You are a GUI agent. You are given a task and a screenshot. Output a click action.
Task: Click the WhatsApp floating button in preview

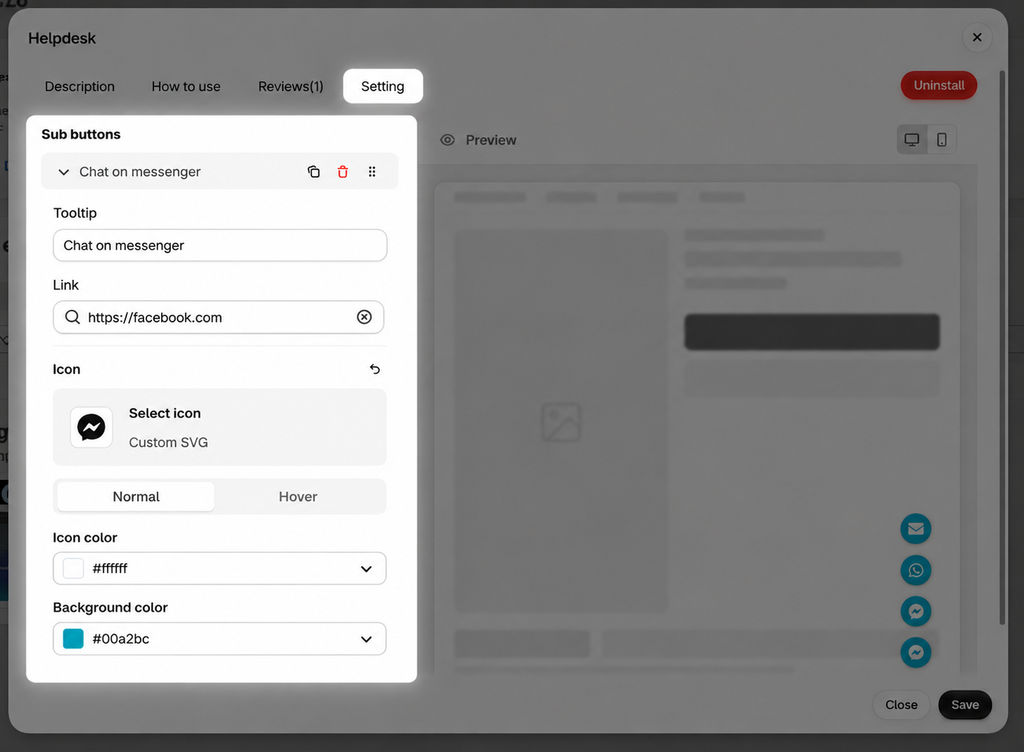coord(916,570)
